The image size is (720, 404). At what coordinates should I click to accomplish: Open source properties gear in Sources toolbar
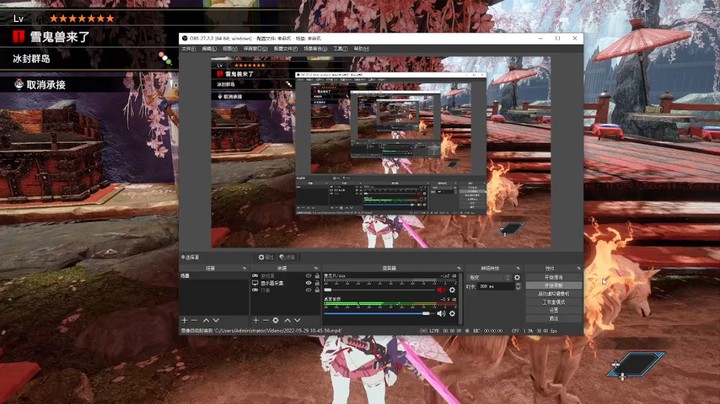(x=276, y=320)
